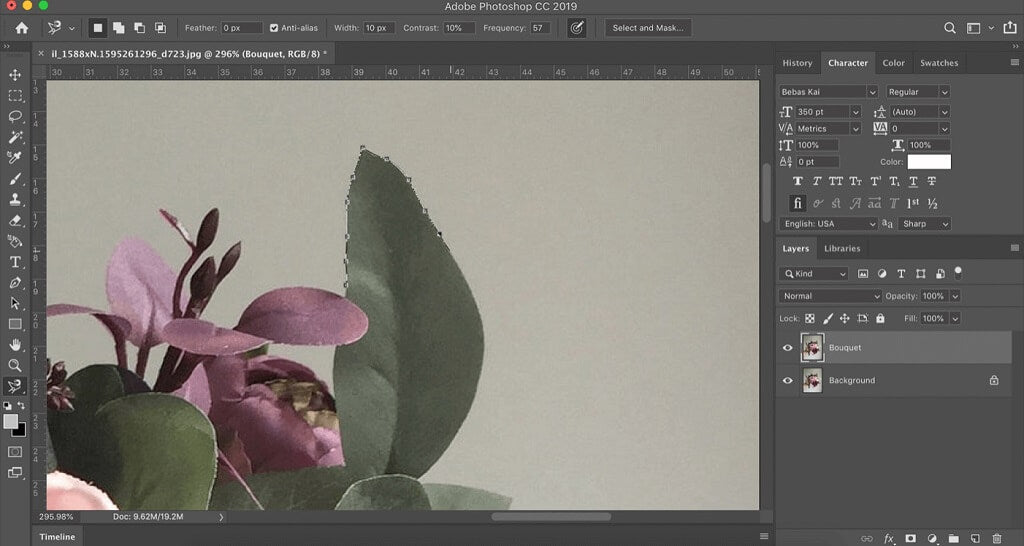
Task: Select the Brush tool
Action: 15,179
